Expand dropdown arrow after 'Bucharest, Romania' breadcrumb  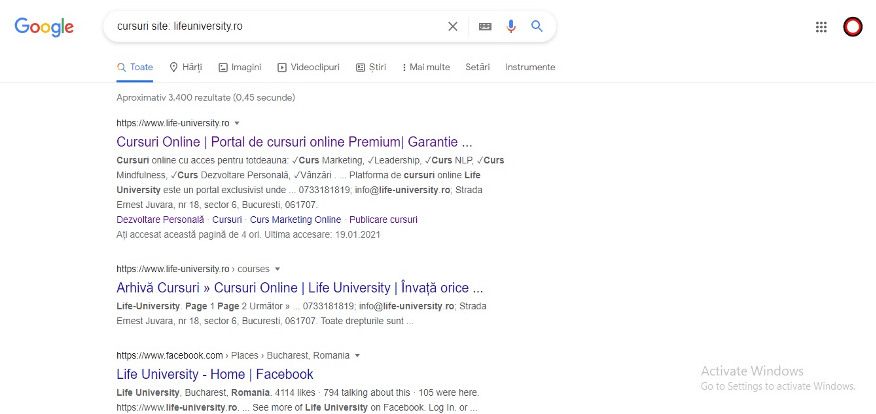pos(358,355)
